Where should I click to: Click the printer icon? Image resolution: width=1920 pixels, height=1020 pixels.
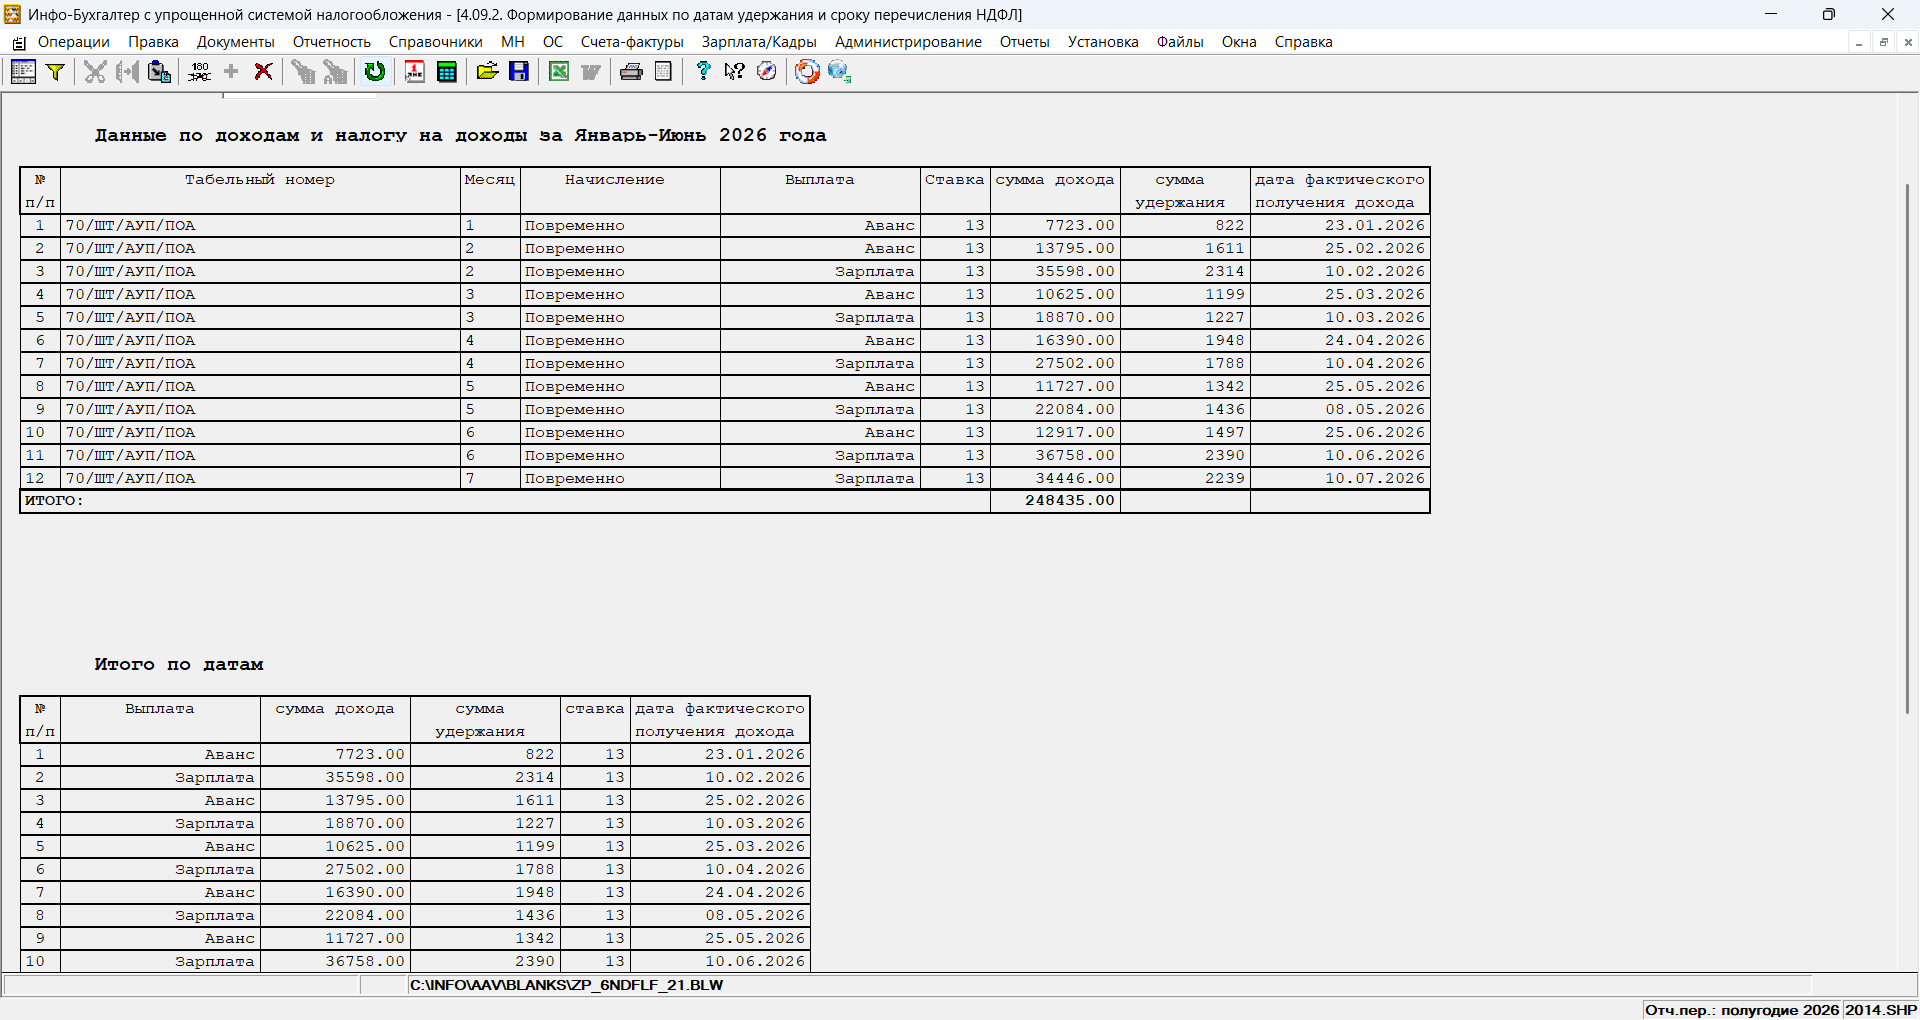(631, 72)
